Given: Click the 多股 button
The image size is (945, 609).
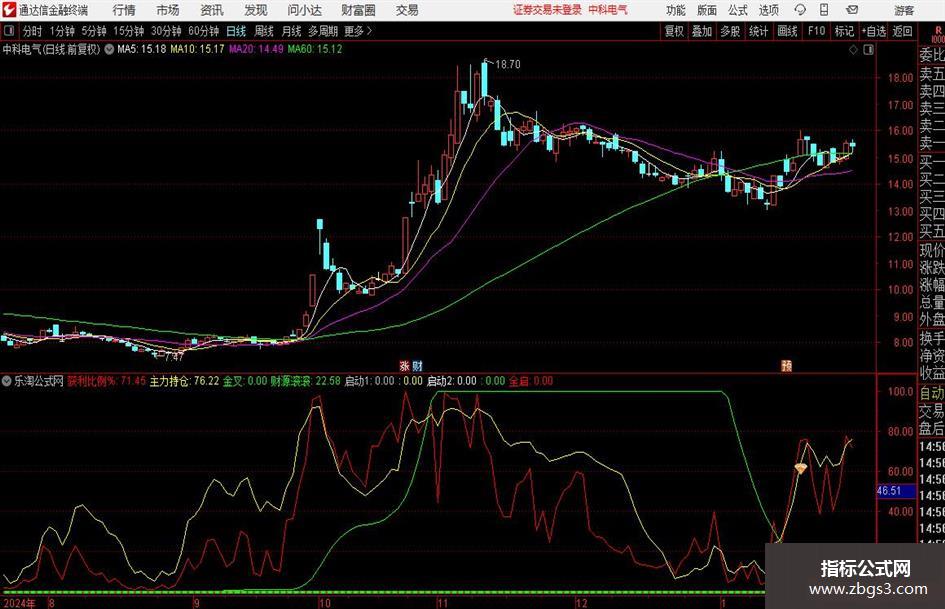Looking at the screenshot, I should [730, 31].
